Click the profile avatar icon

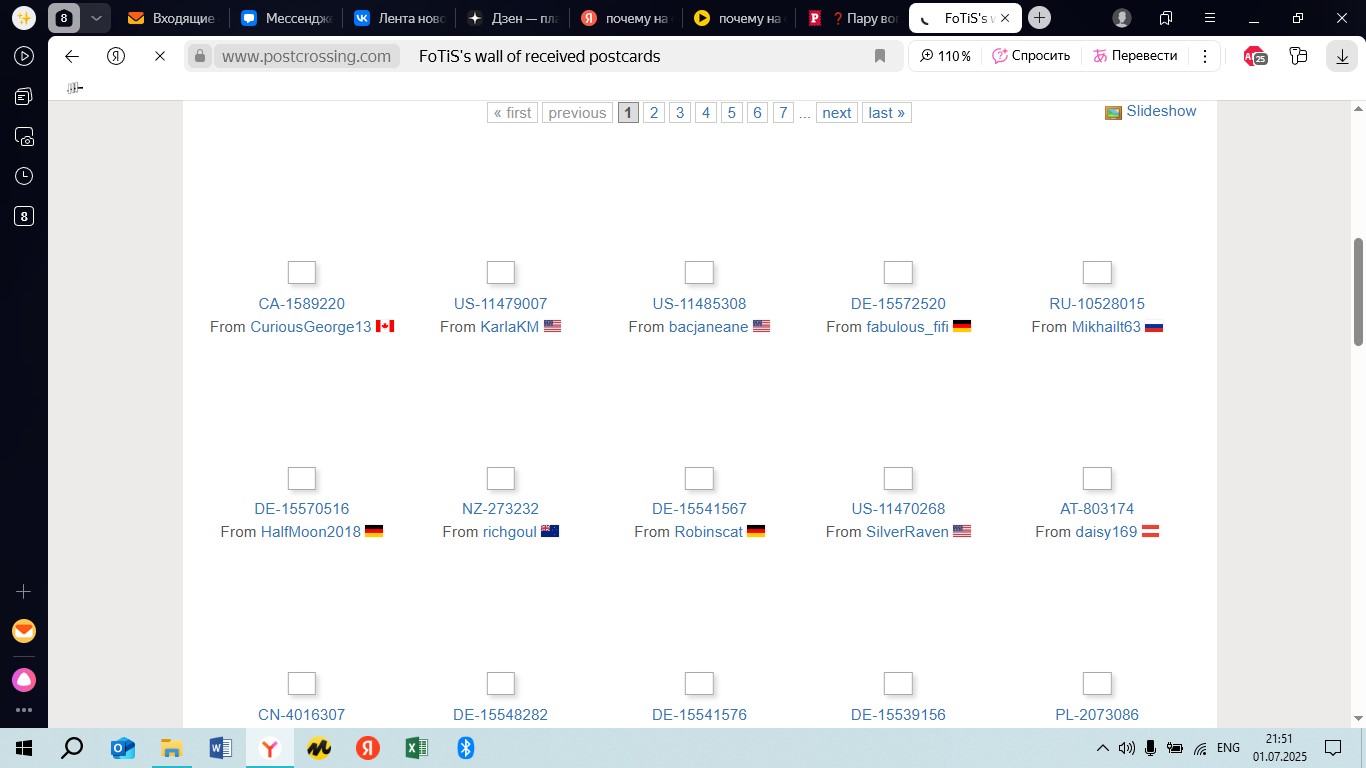[x=1122, y=18]
